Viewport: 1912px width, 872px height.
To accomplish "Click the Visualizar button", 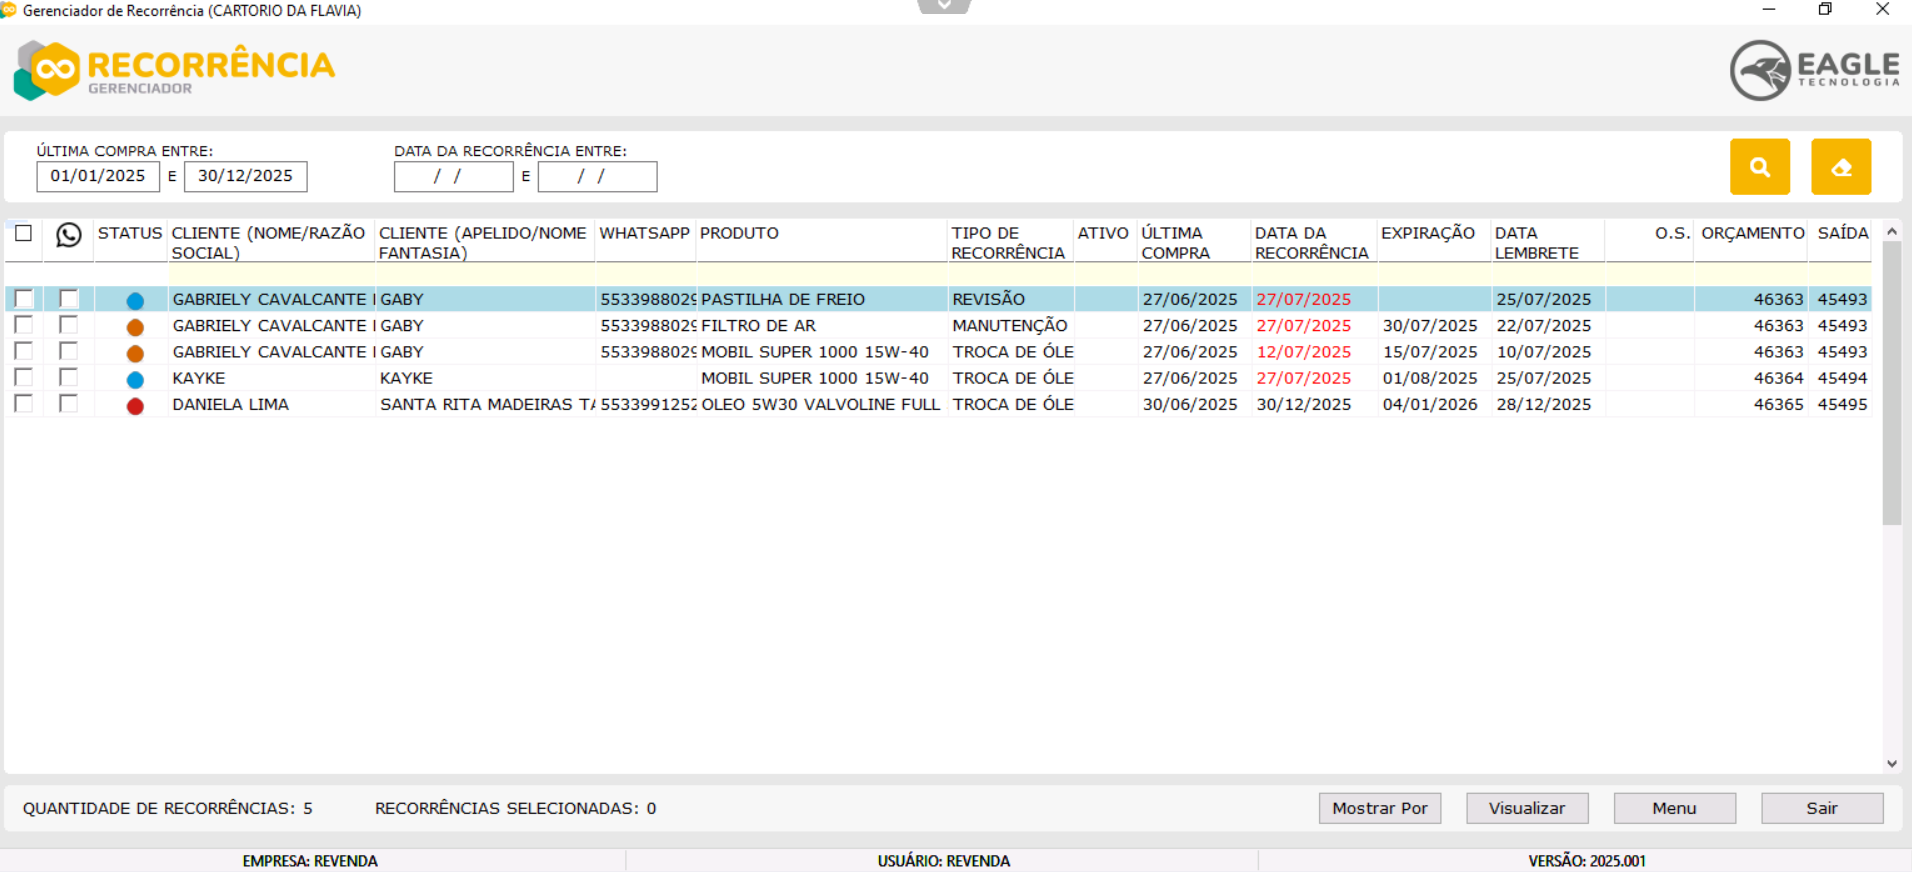I will [x=1526, y=808].
